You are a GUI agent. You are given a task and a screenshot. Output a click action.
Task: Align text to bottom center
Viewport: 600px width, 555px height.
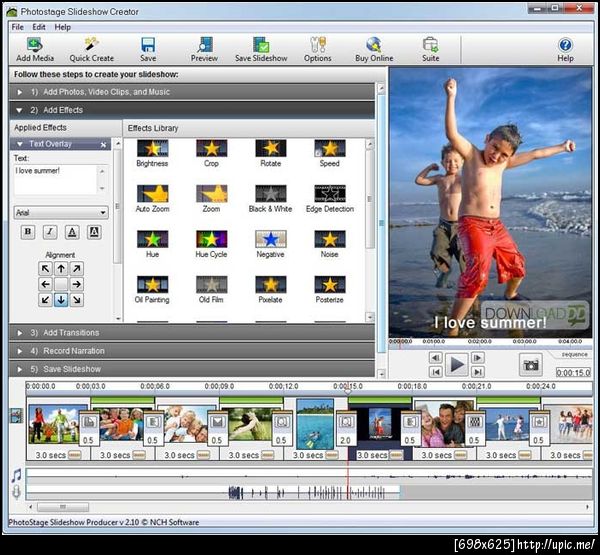tap(61, 300)
